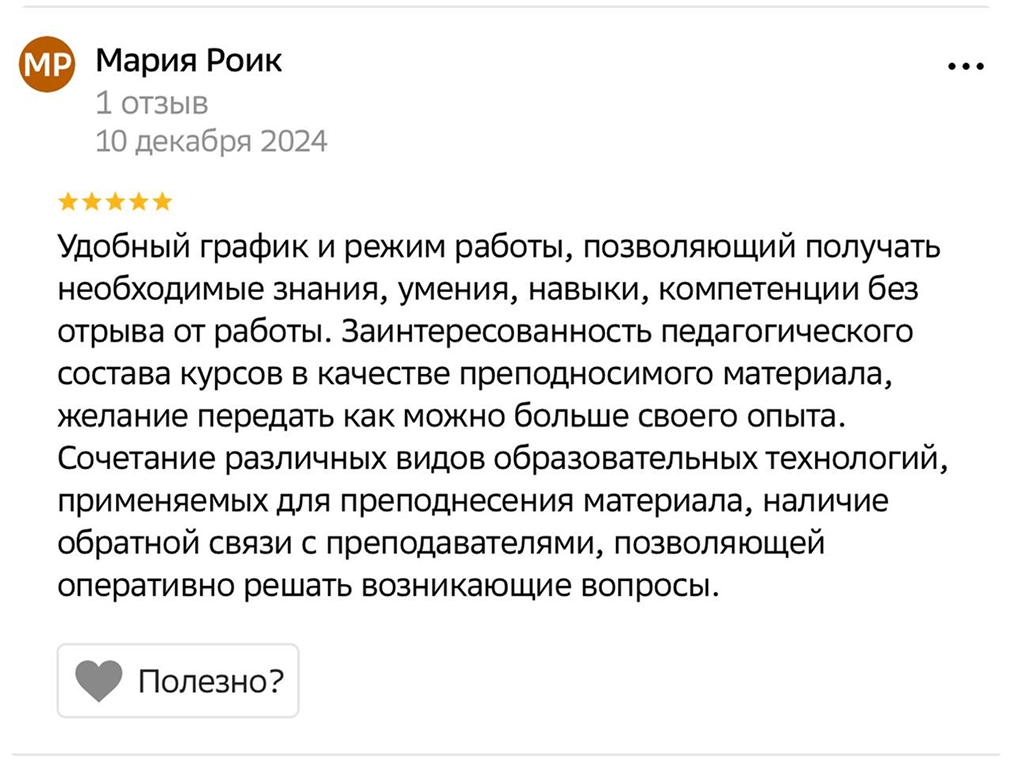Click the date "10 декабря 2024"

point(211,142)
